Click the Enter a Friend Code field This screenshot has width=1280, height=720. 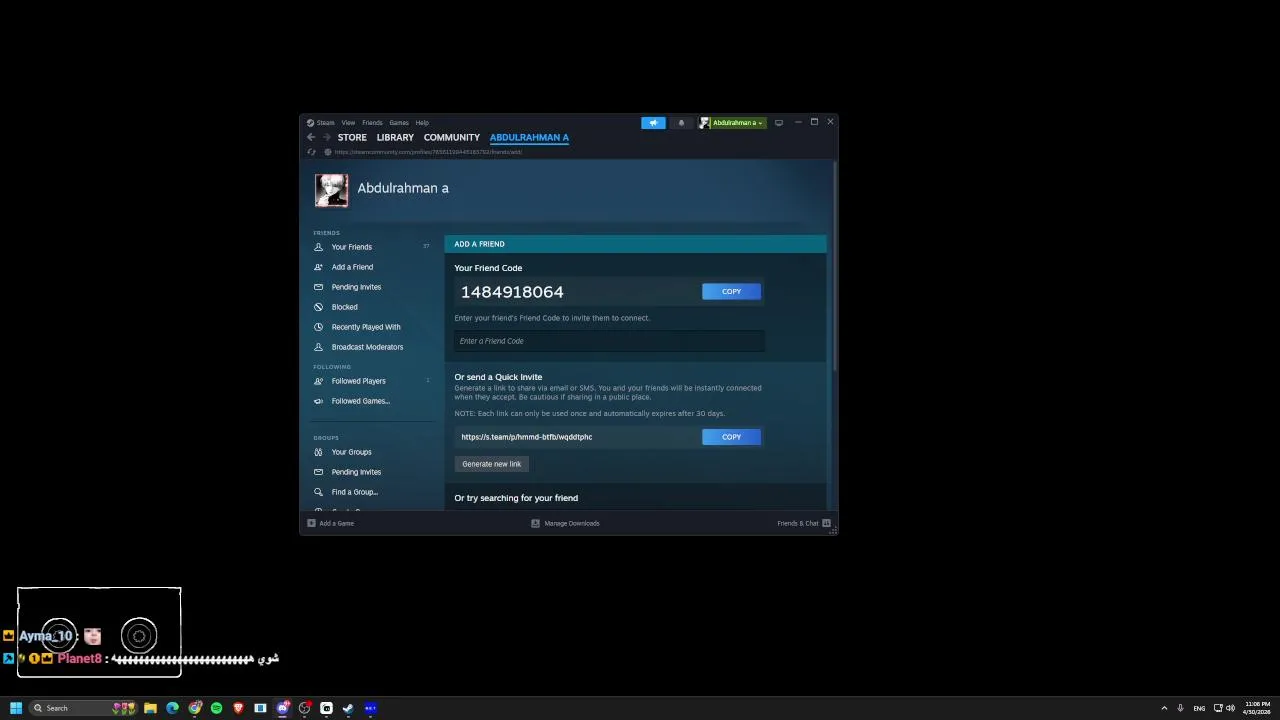coord(609,341)
